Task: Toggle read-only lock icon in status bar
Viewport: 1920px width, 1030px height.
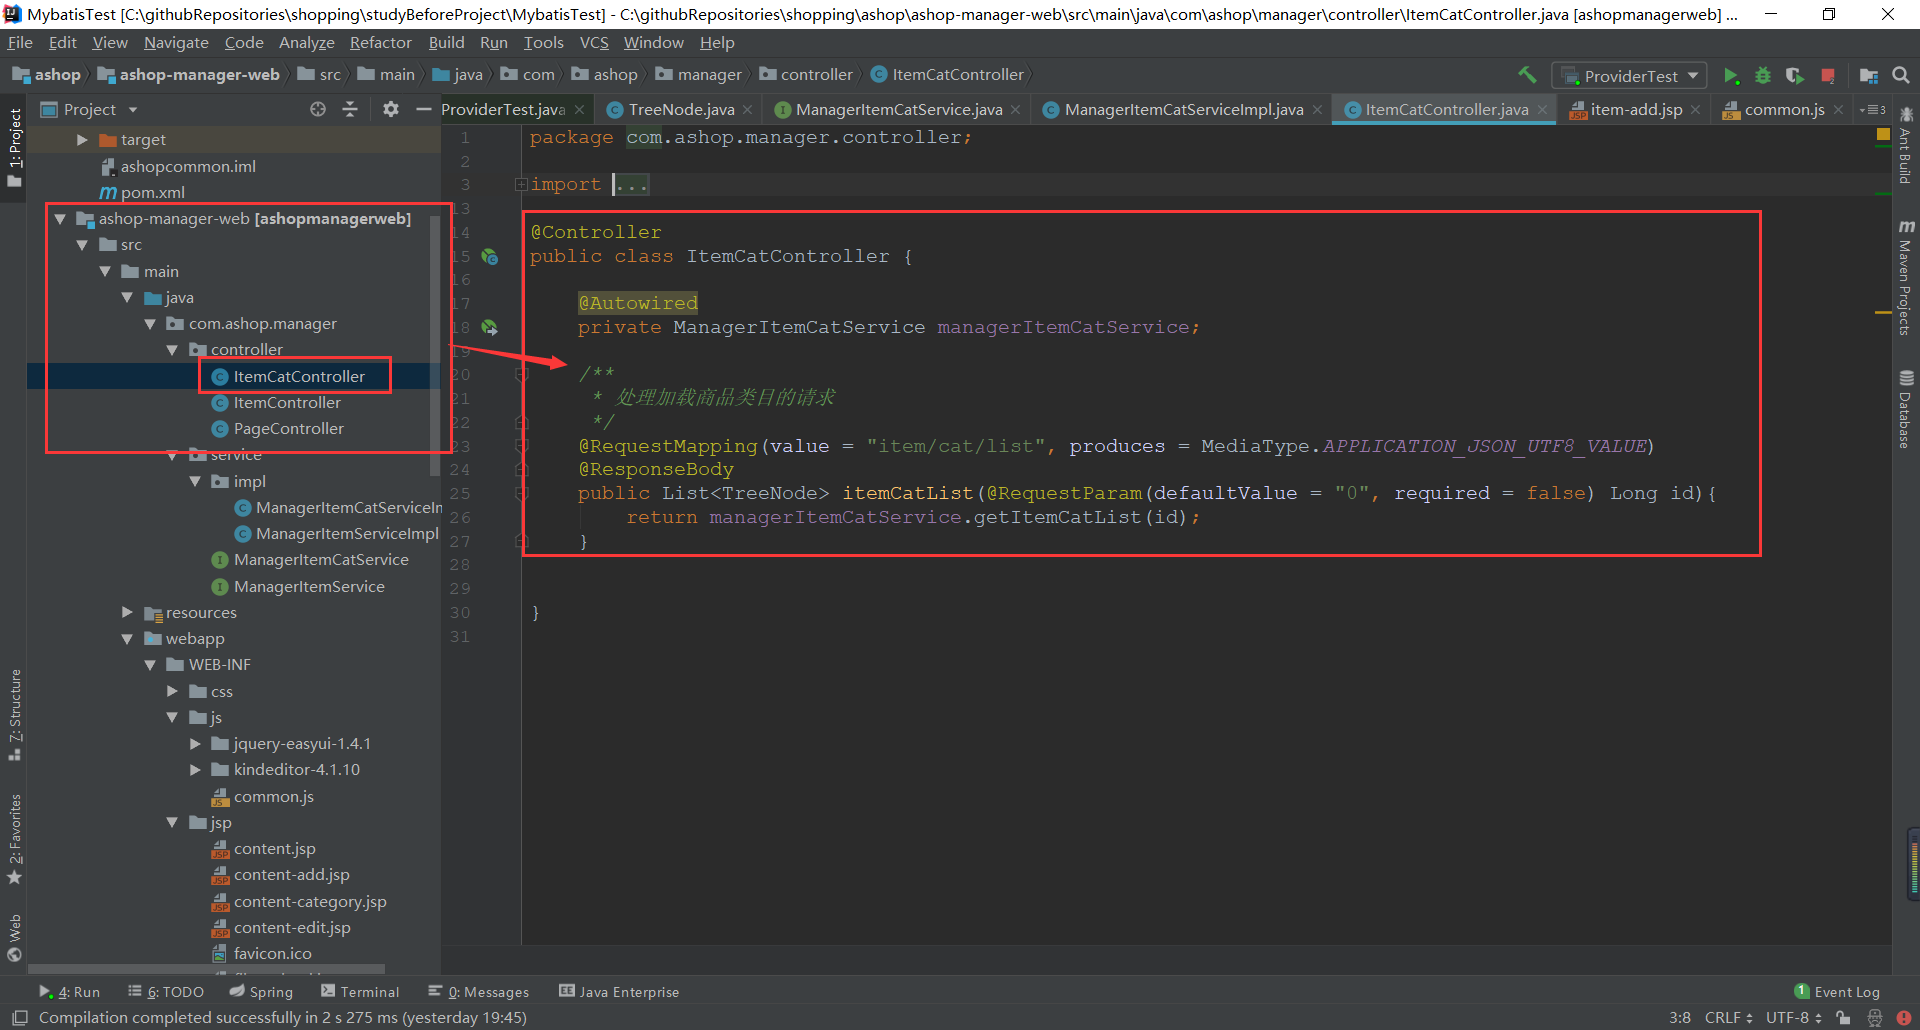Action: click(1843, 1018)
